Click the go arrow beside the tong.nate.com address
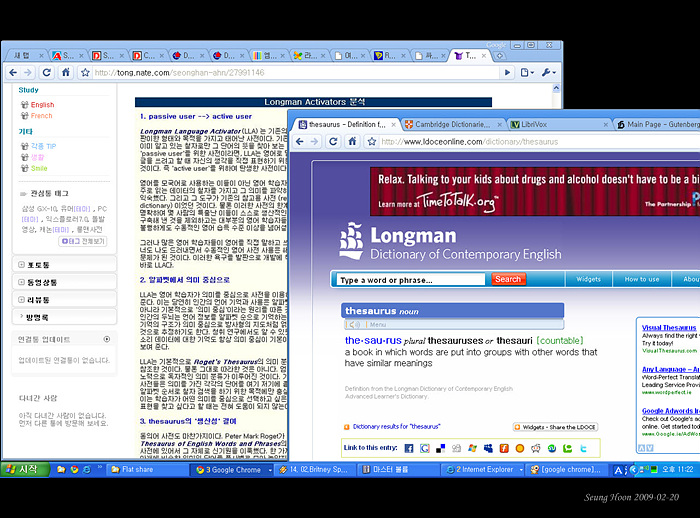Viewport: 700px width, 518px height. (x=507, y=72)
